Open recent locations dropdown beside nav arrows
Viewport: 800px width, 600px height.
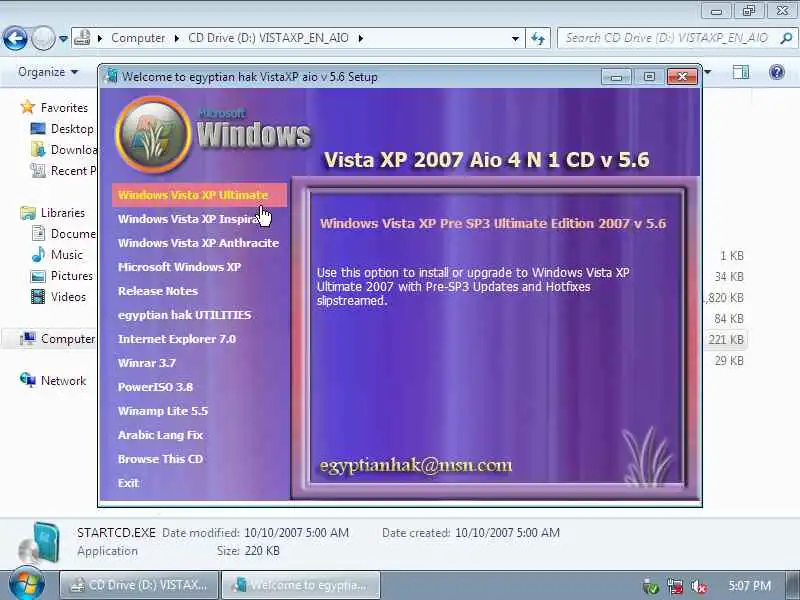pos(63,38)
